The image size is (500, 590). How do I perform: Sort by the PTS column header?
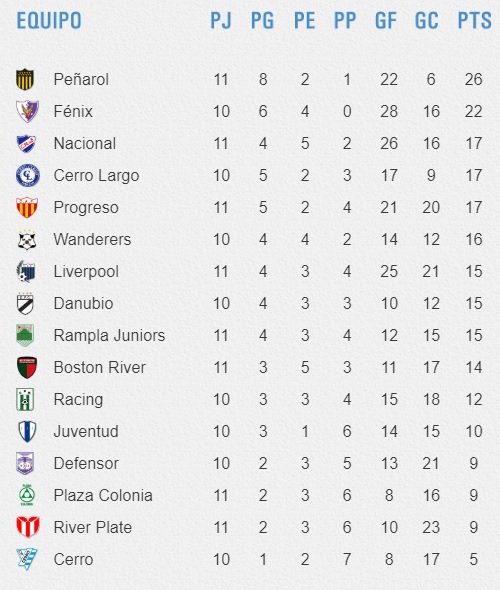click(474, 20)
